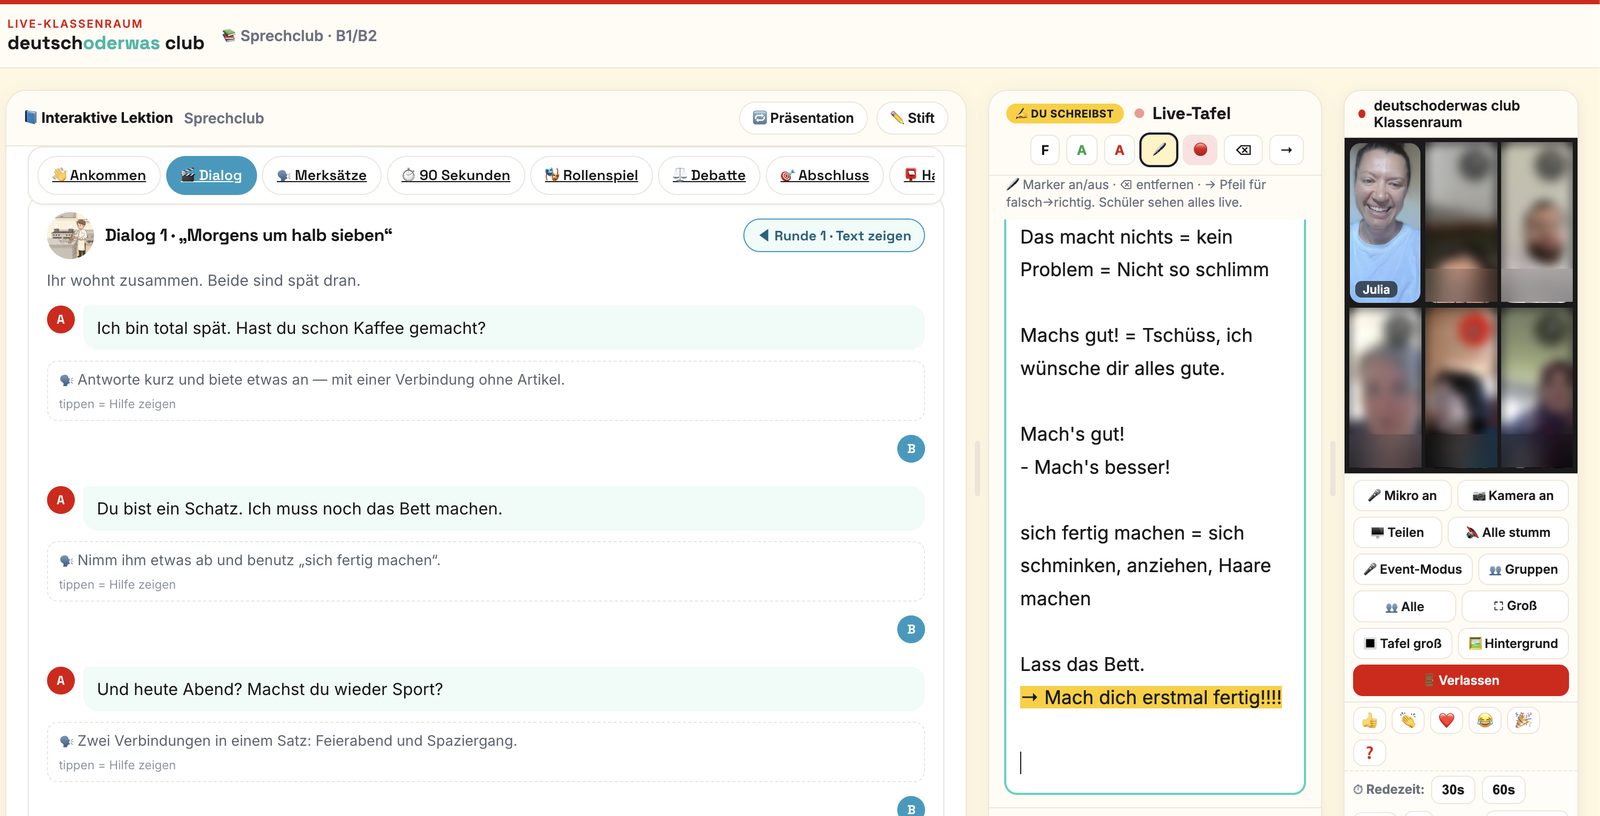
Task: Choose the green A text color
Action: click(1081, 150)
